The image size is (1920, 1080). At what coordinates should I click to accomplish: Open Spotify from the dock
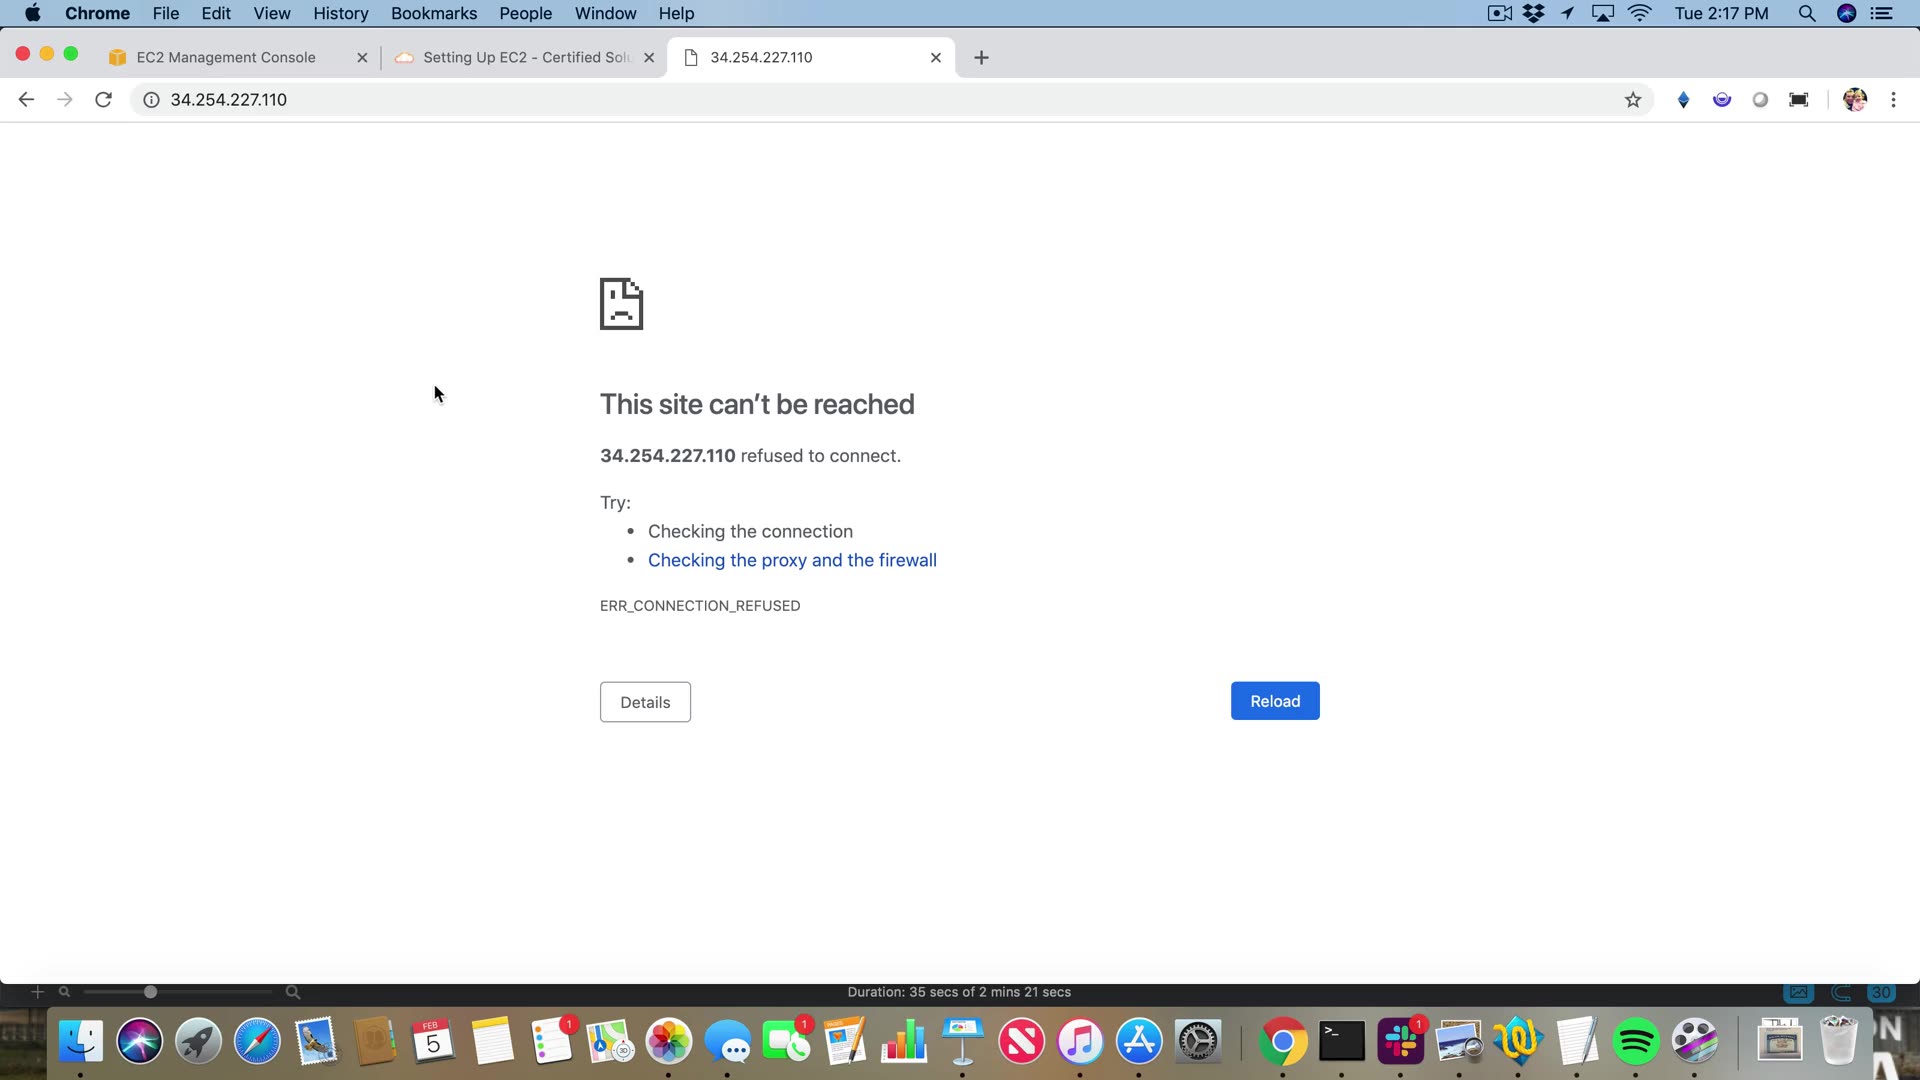tap(1636, 1042)
